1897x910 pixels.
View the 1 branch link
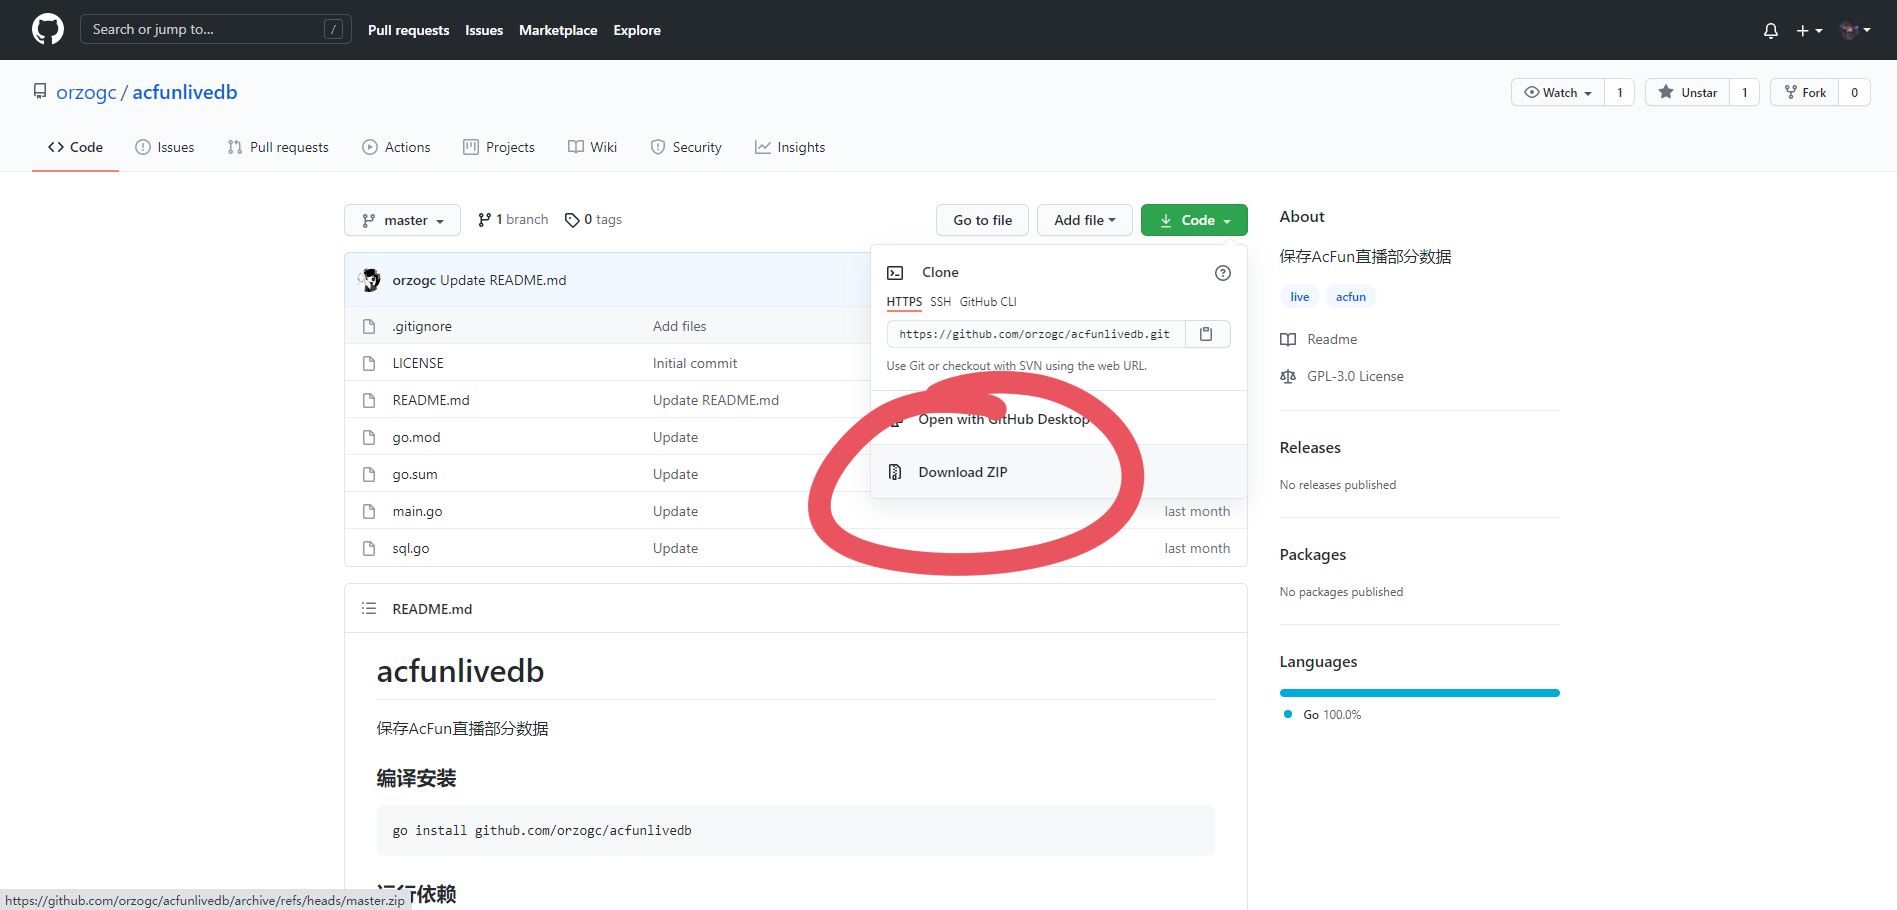(x=513, y=220)
